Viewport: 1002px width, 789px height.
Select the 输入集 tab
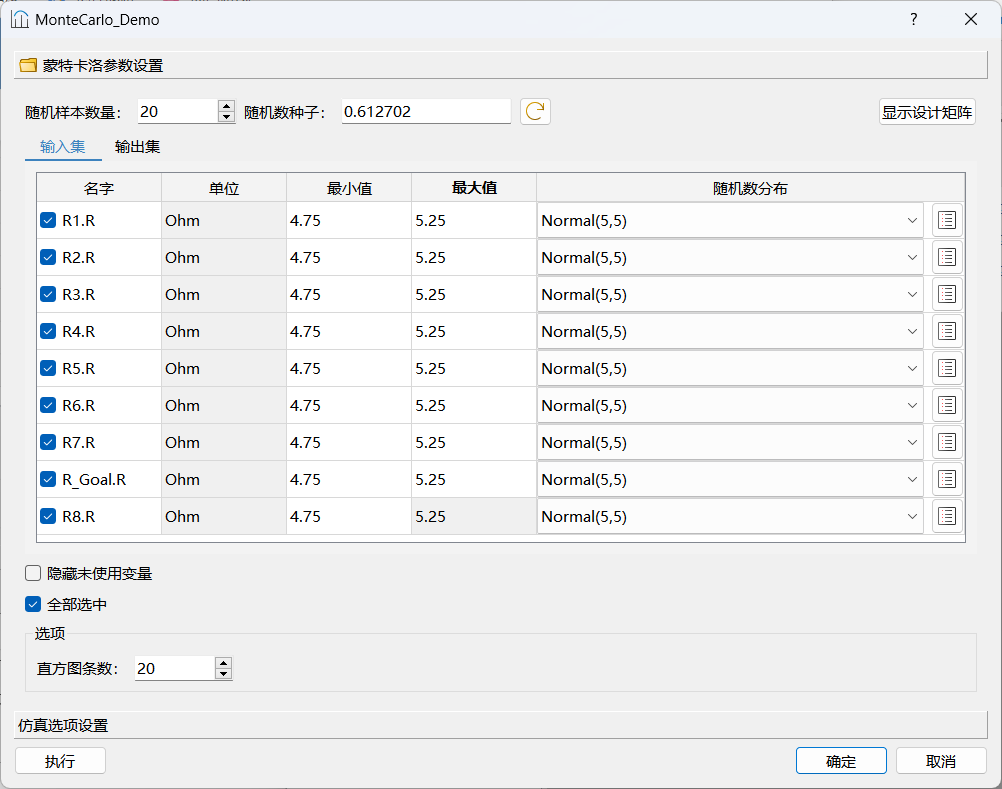pyautogui.click(x=62, y=147)
